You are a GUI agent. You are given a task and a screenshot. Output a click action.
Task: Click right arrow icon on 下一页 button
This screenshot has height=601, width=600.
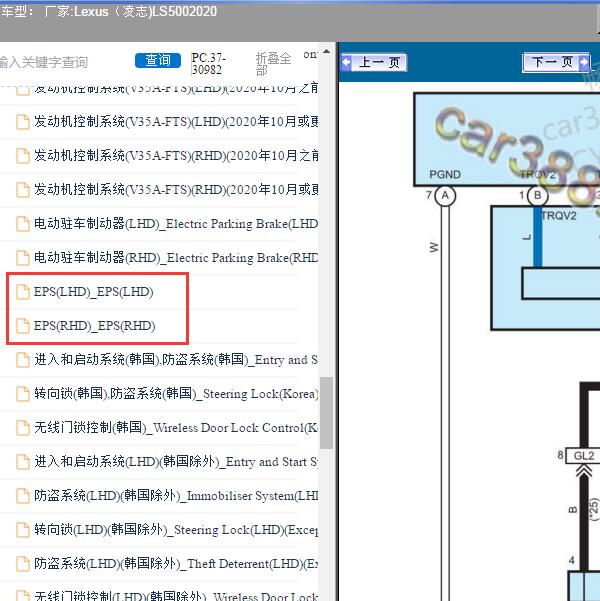tap(584, 62)
